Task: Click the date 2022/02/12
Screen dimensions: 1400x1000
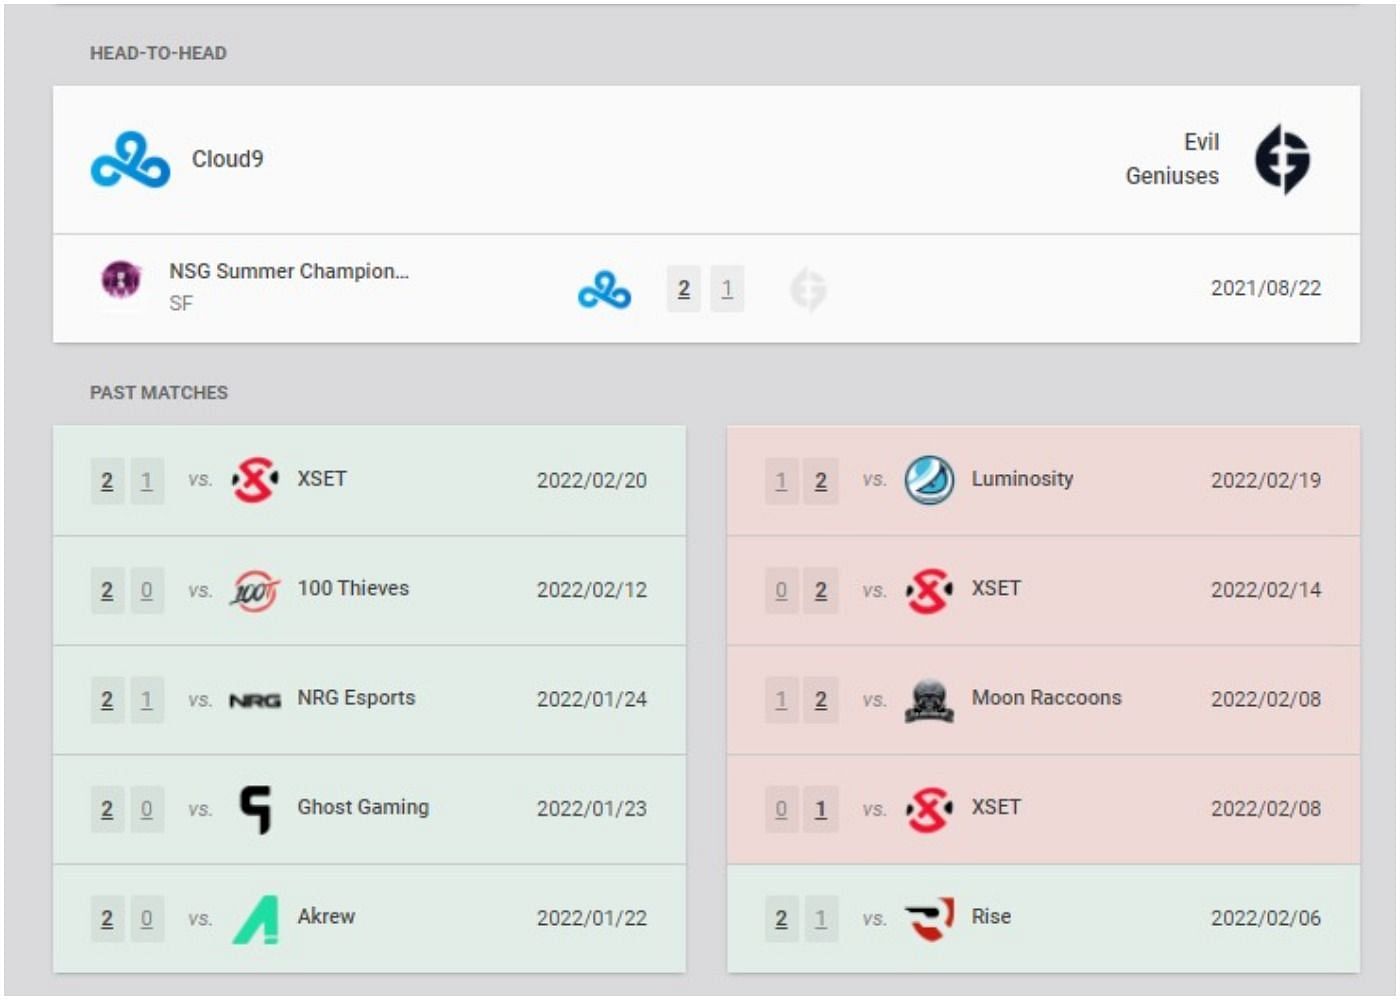Action: click(592, 590)
